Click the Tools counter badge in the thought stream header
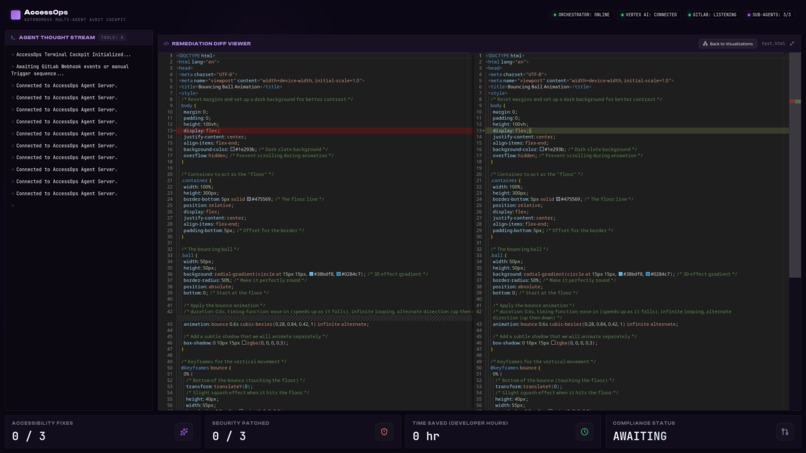806x453 pixels. click(x=112, y=38)
